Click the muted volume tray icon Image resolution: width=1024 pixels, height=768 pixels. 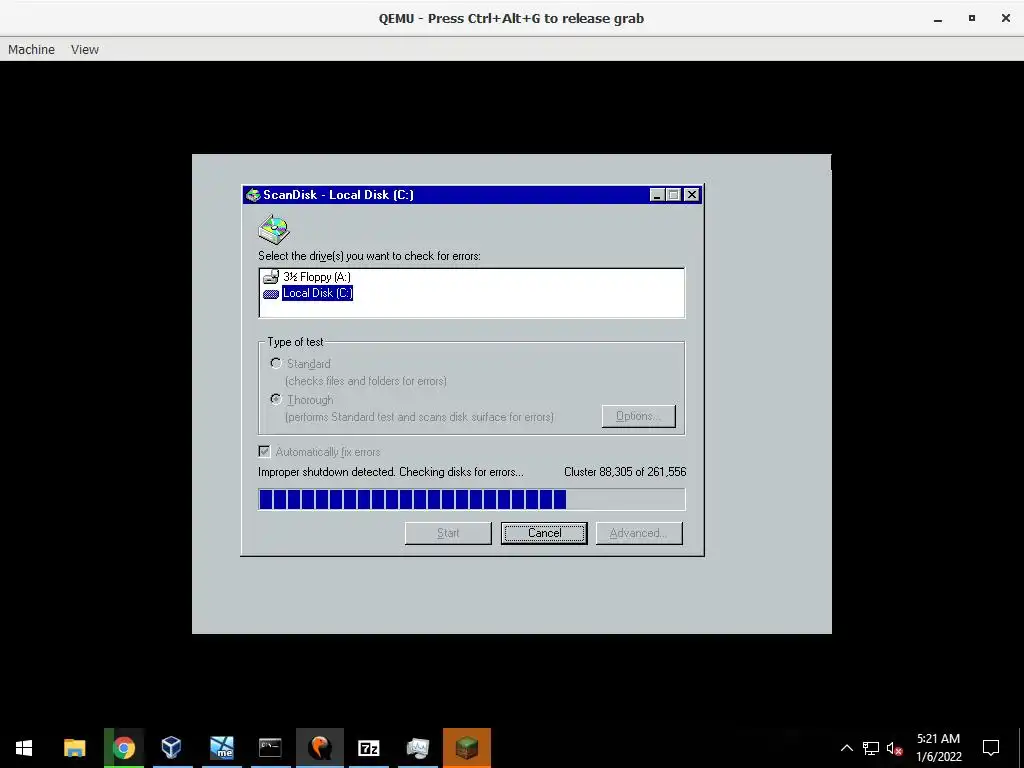(x=895, y=748)
